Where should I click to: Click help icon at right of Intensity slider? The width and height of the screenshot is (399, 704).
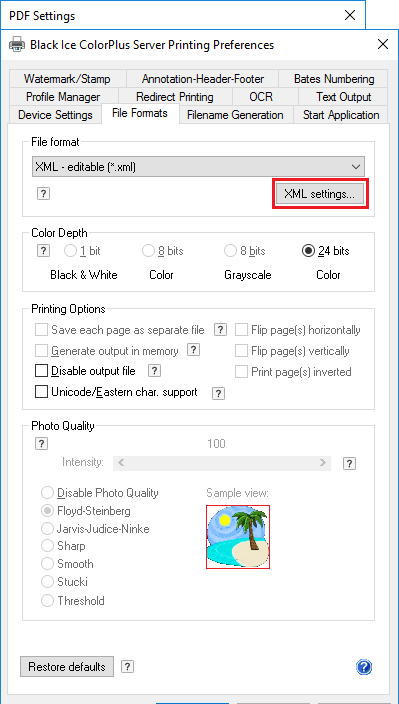[x=349, y=463]
